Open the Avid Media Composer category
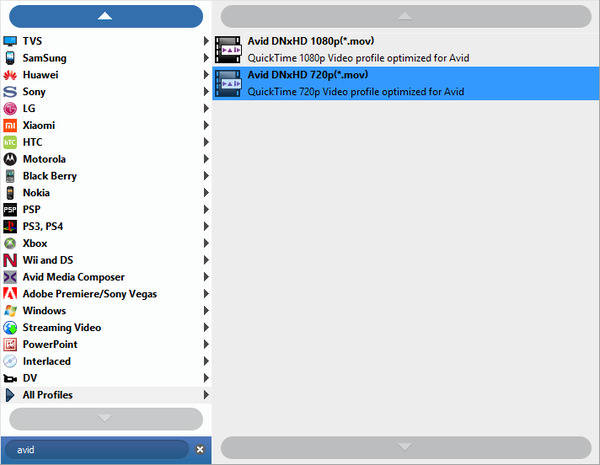This screenshot has width=600, height=465. point(106,277)
